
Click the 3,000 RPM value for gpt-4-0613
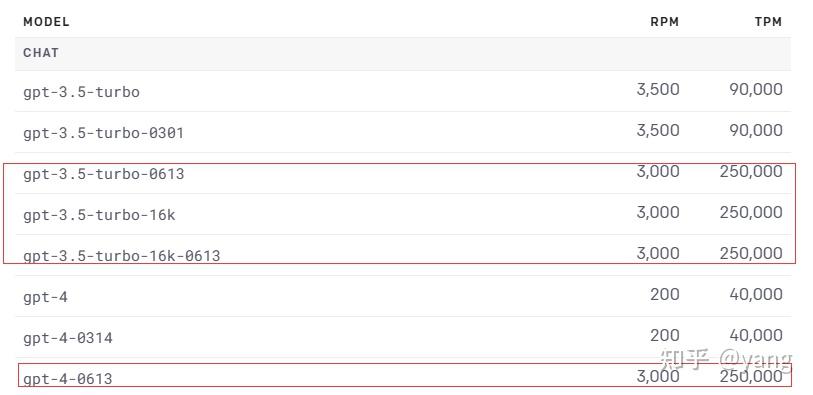click(x=658, y=376)
